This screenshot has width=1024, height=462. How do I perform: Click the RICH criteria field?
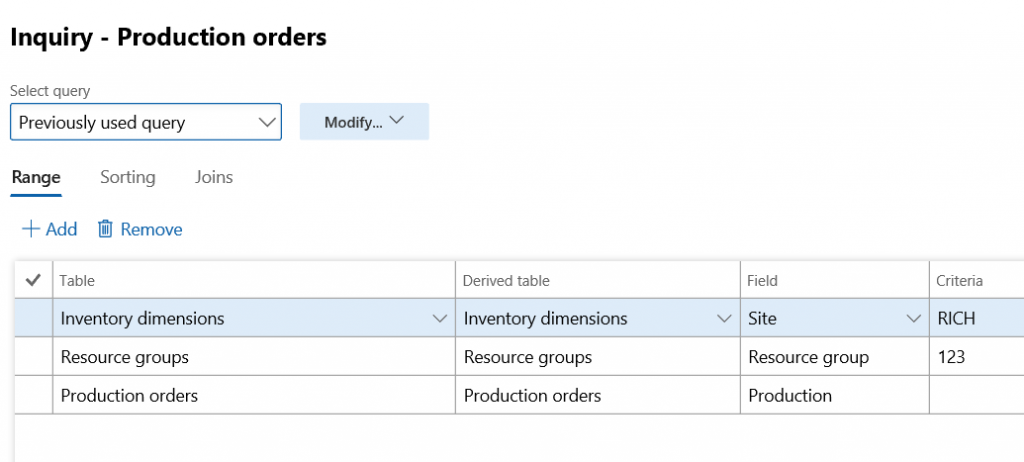click(975, 319)
